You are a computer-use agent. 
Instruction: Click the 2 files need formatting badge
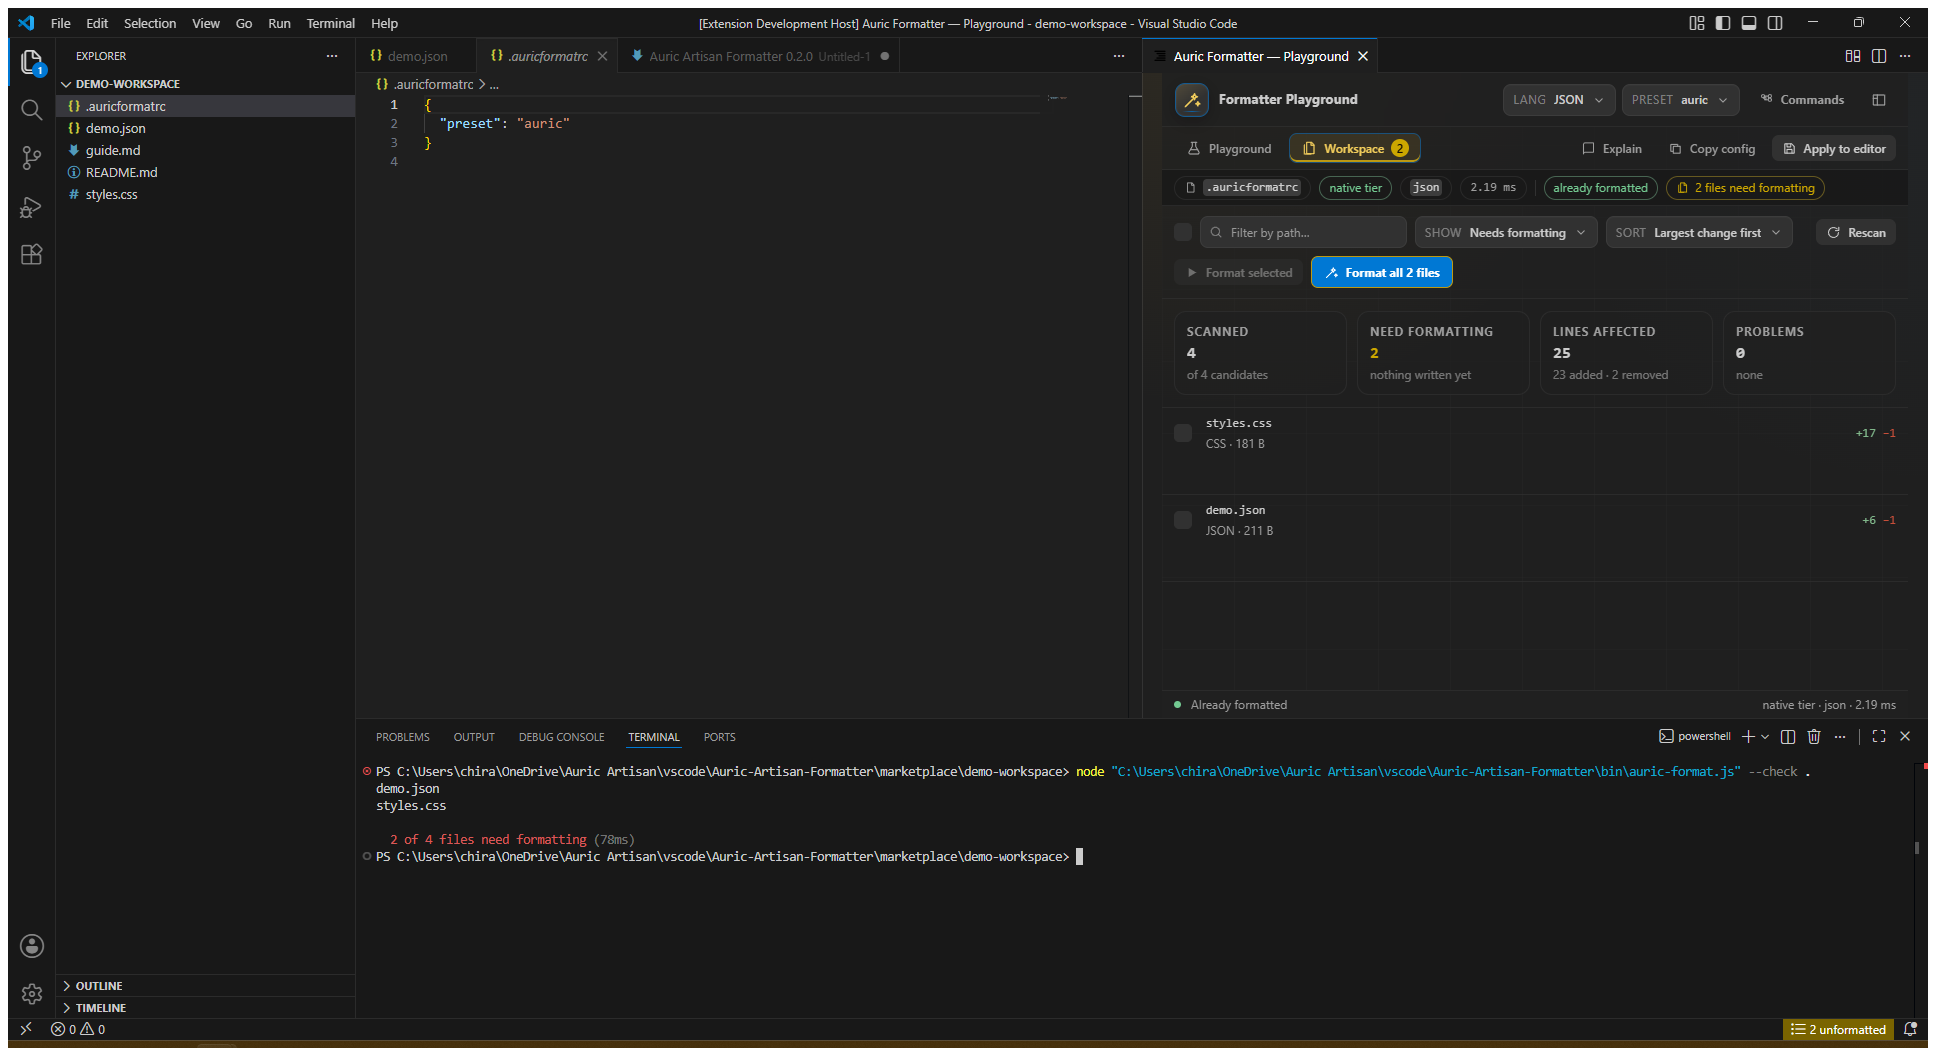[x=1745, y=188]
